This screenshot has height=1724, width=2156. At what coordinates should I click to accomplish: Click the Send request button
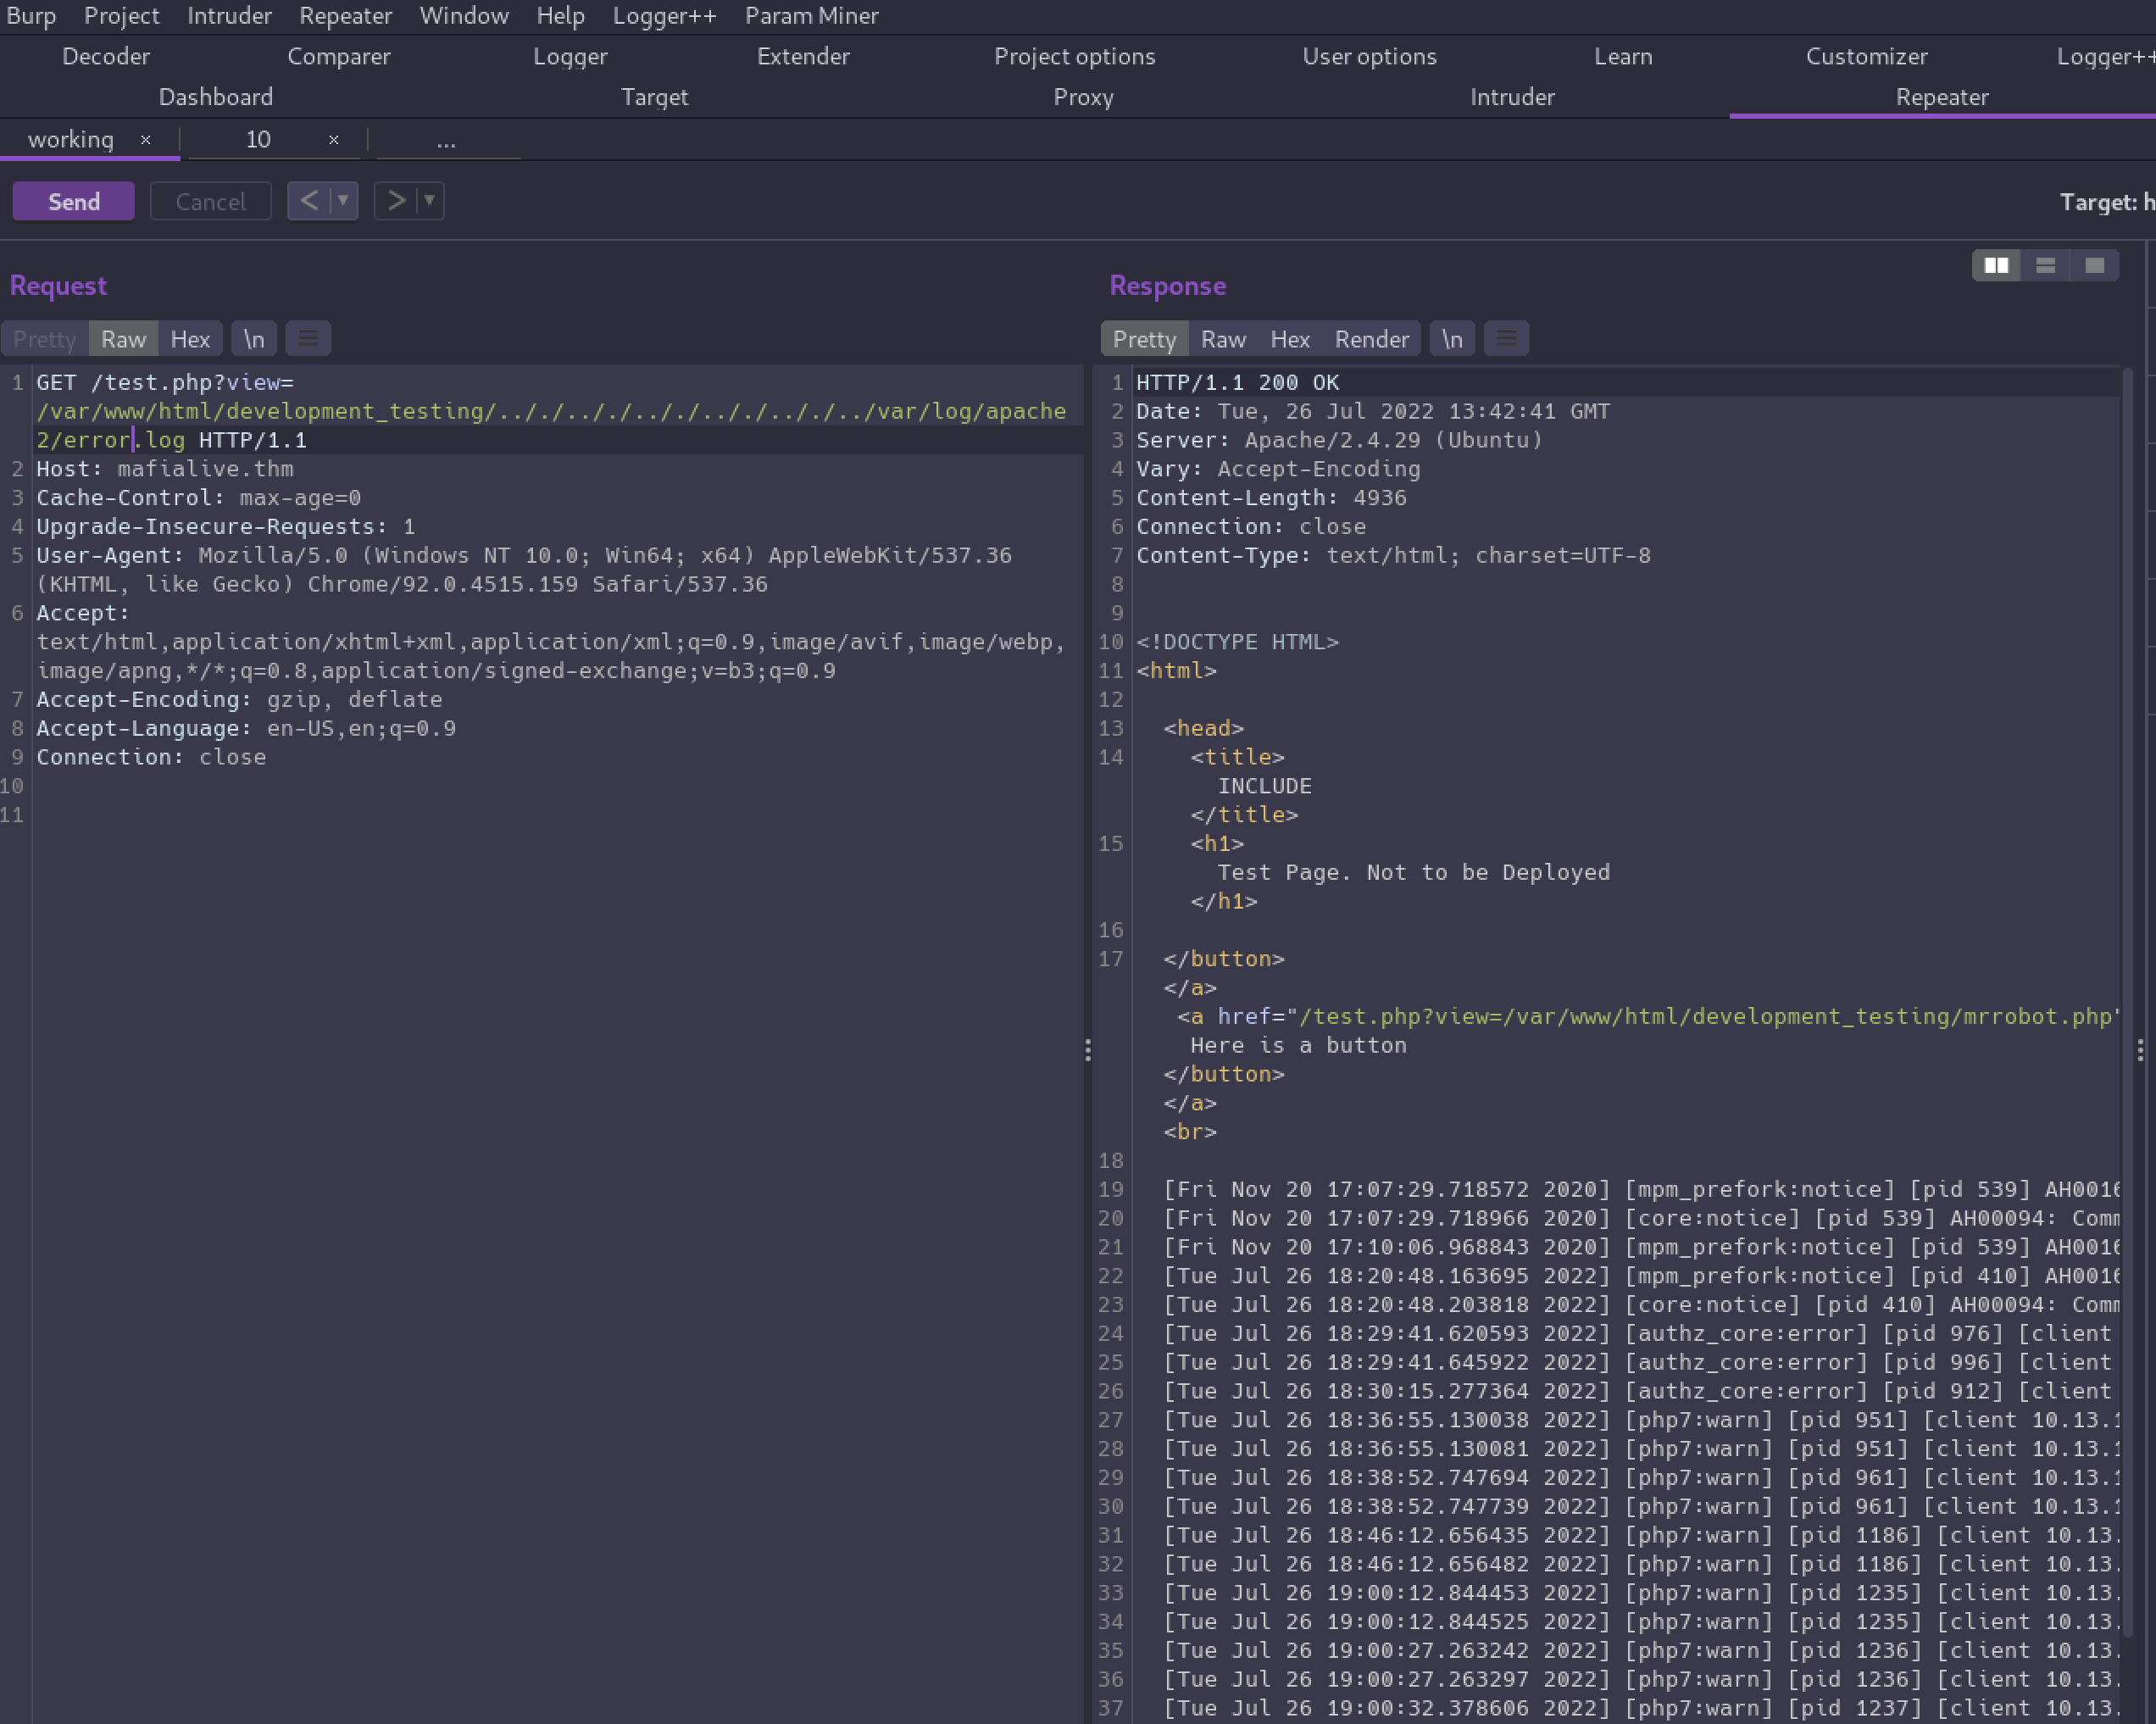coord(73,201)
